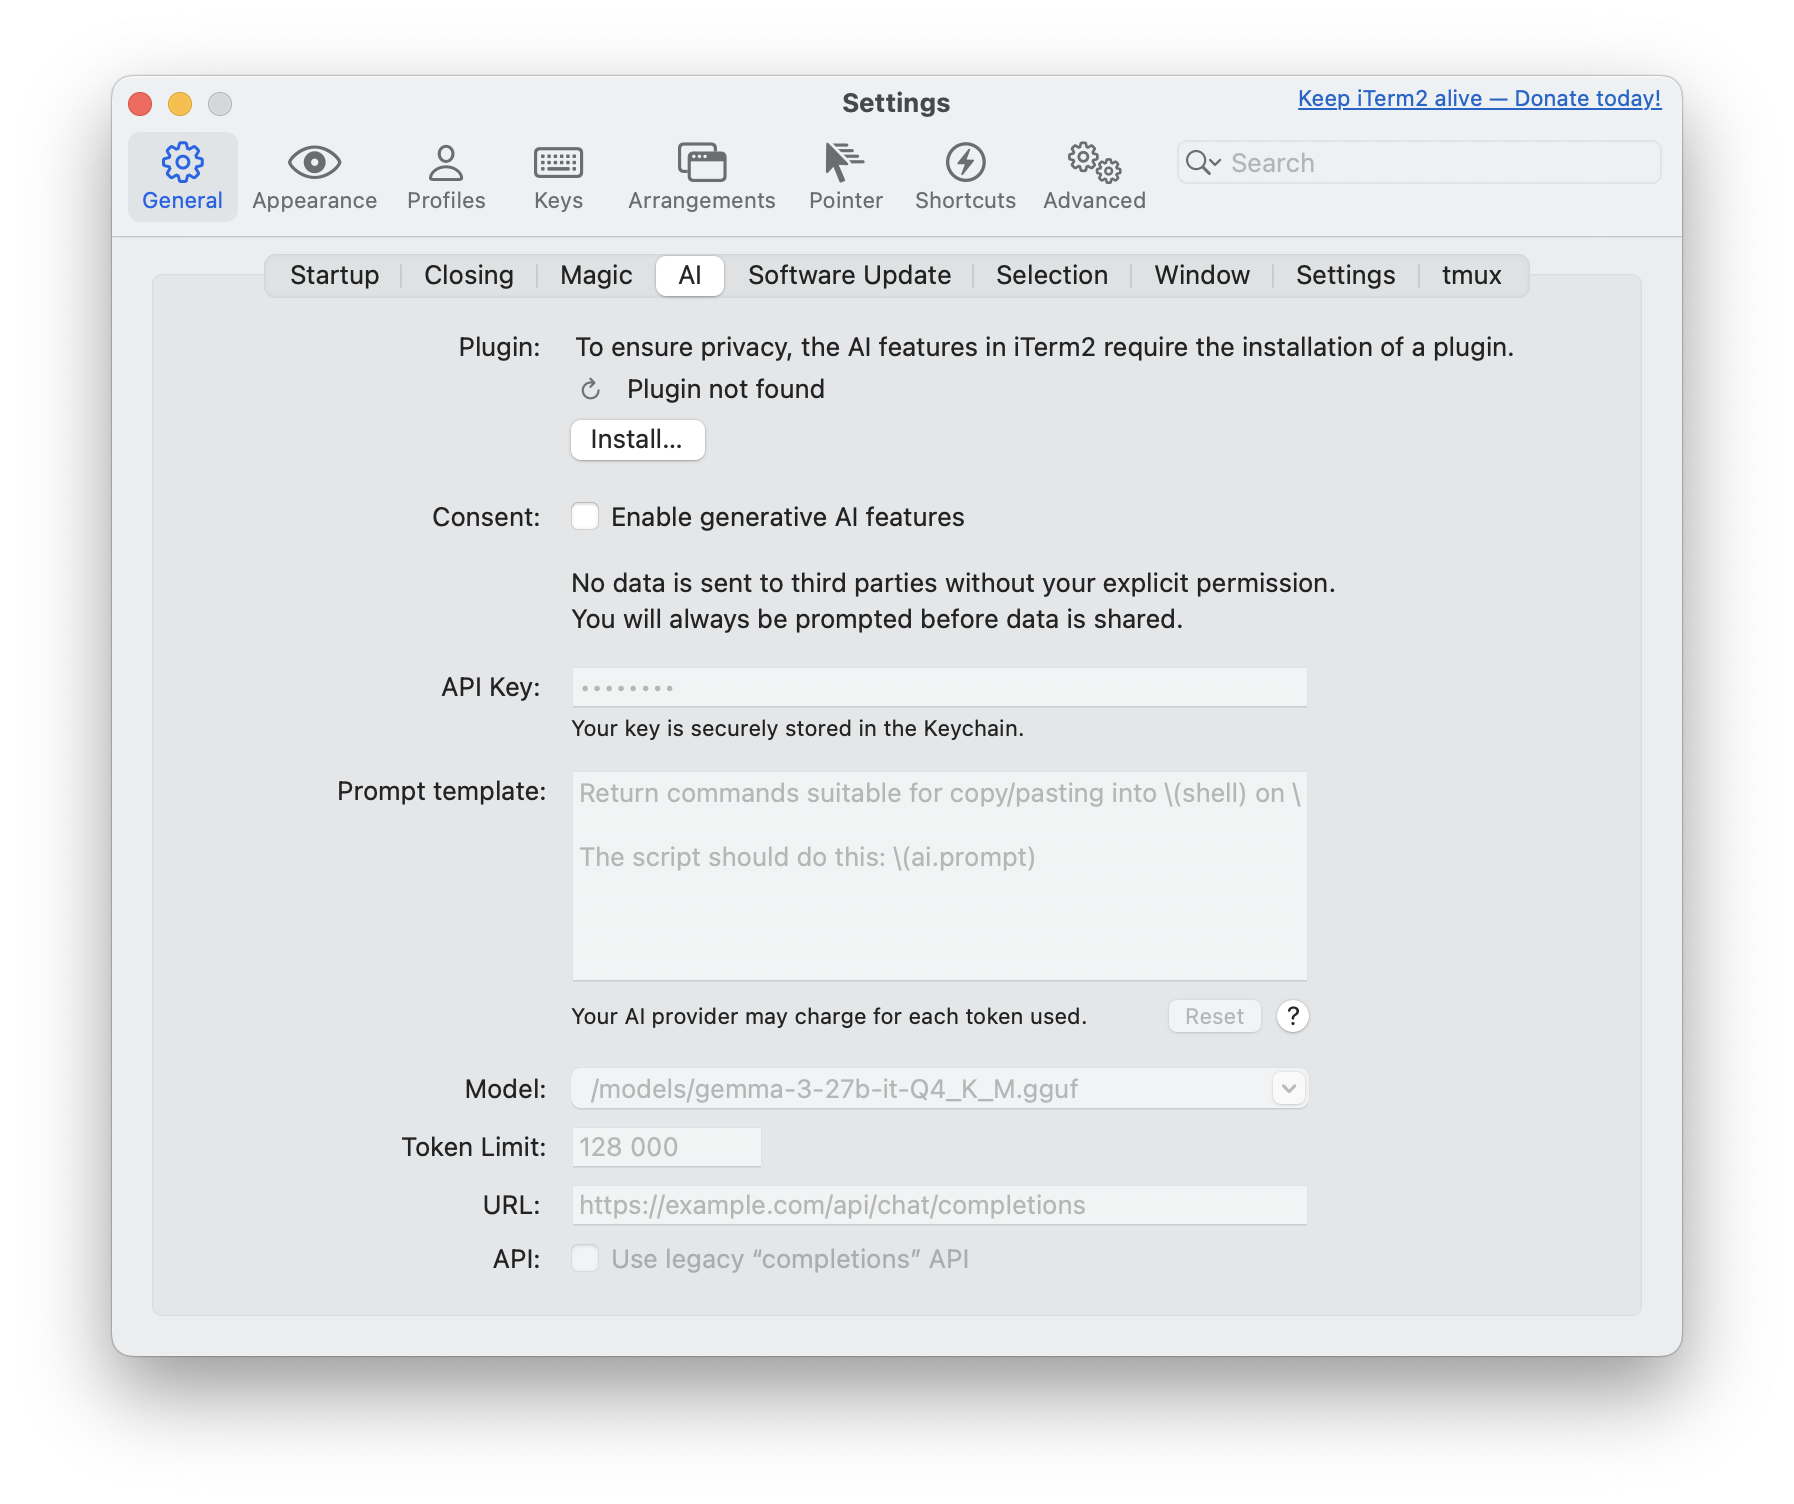Click the Install button for the plugin
Viewport: 1794px width, 1504px height.
point(637,440)
